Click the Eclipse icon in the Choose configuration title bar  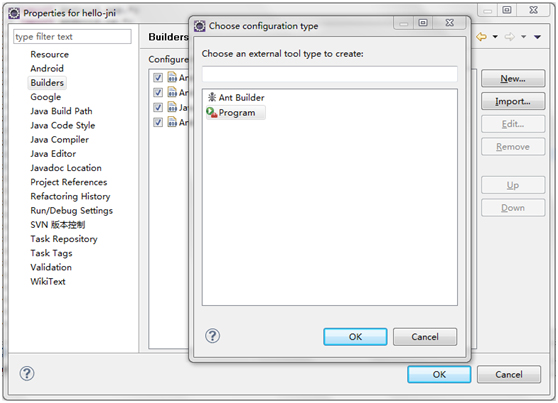[200, 26]
